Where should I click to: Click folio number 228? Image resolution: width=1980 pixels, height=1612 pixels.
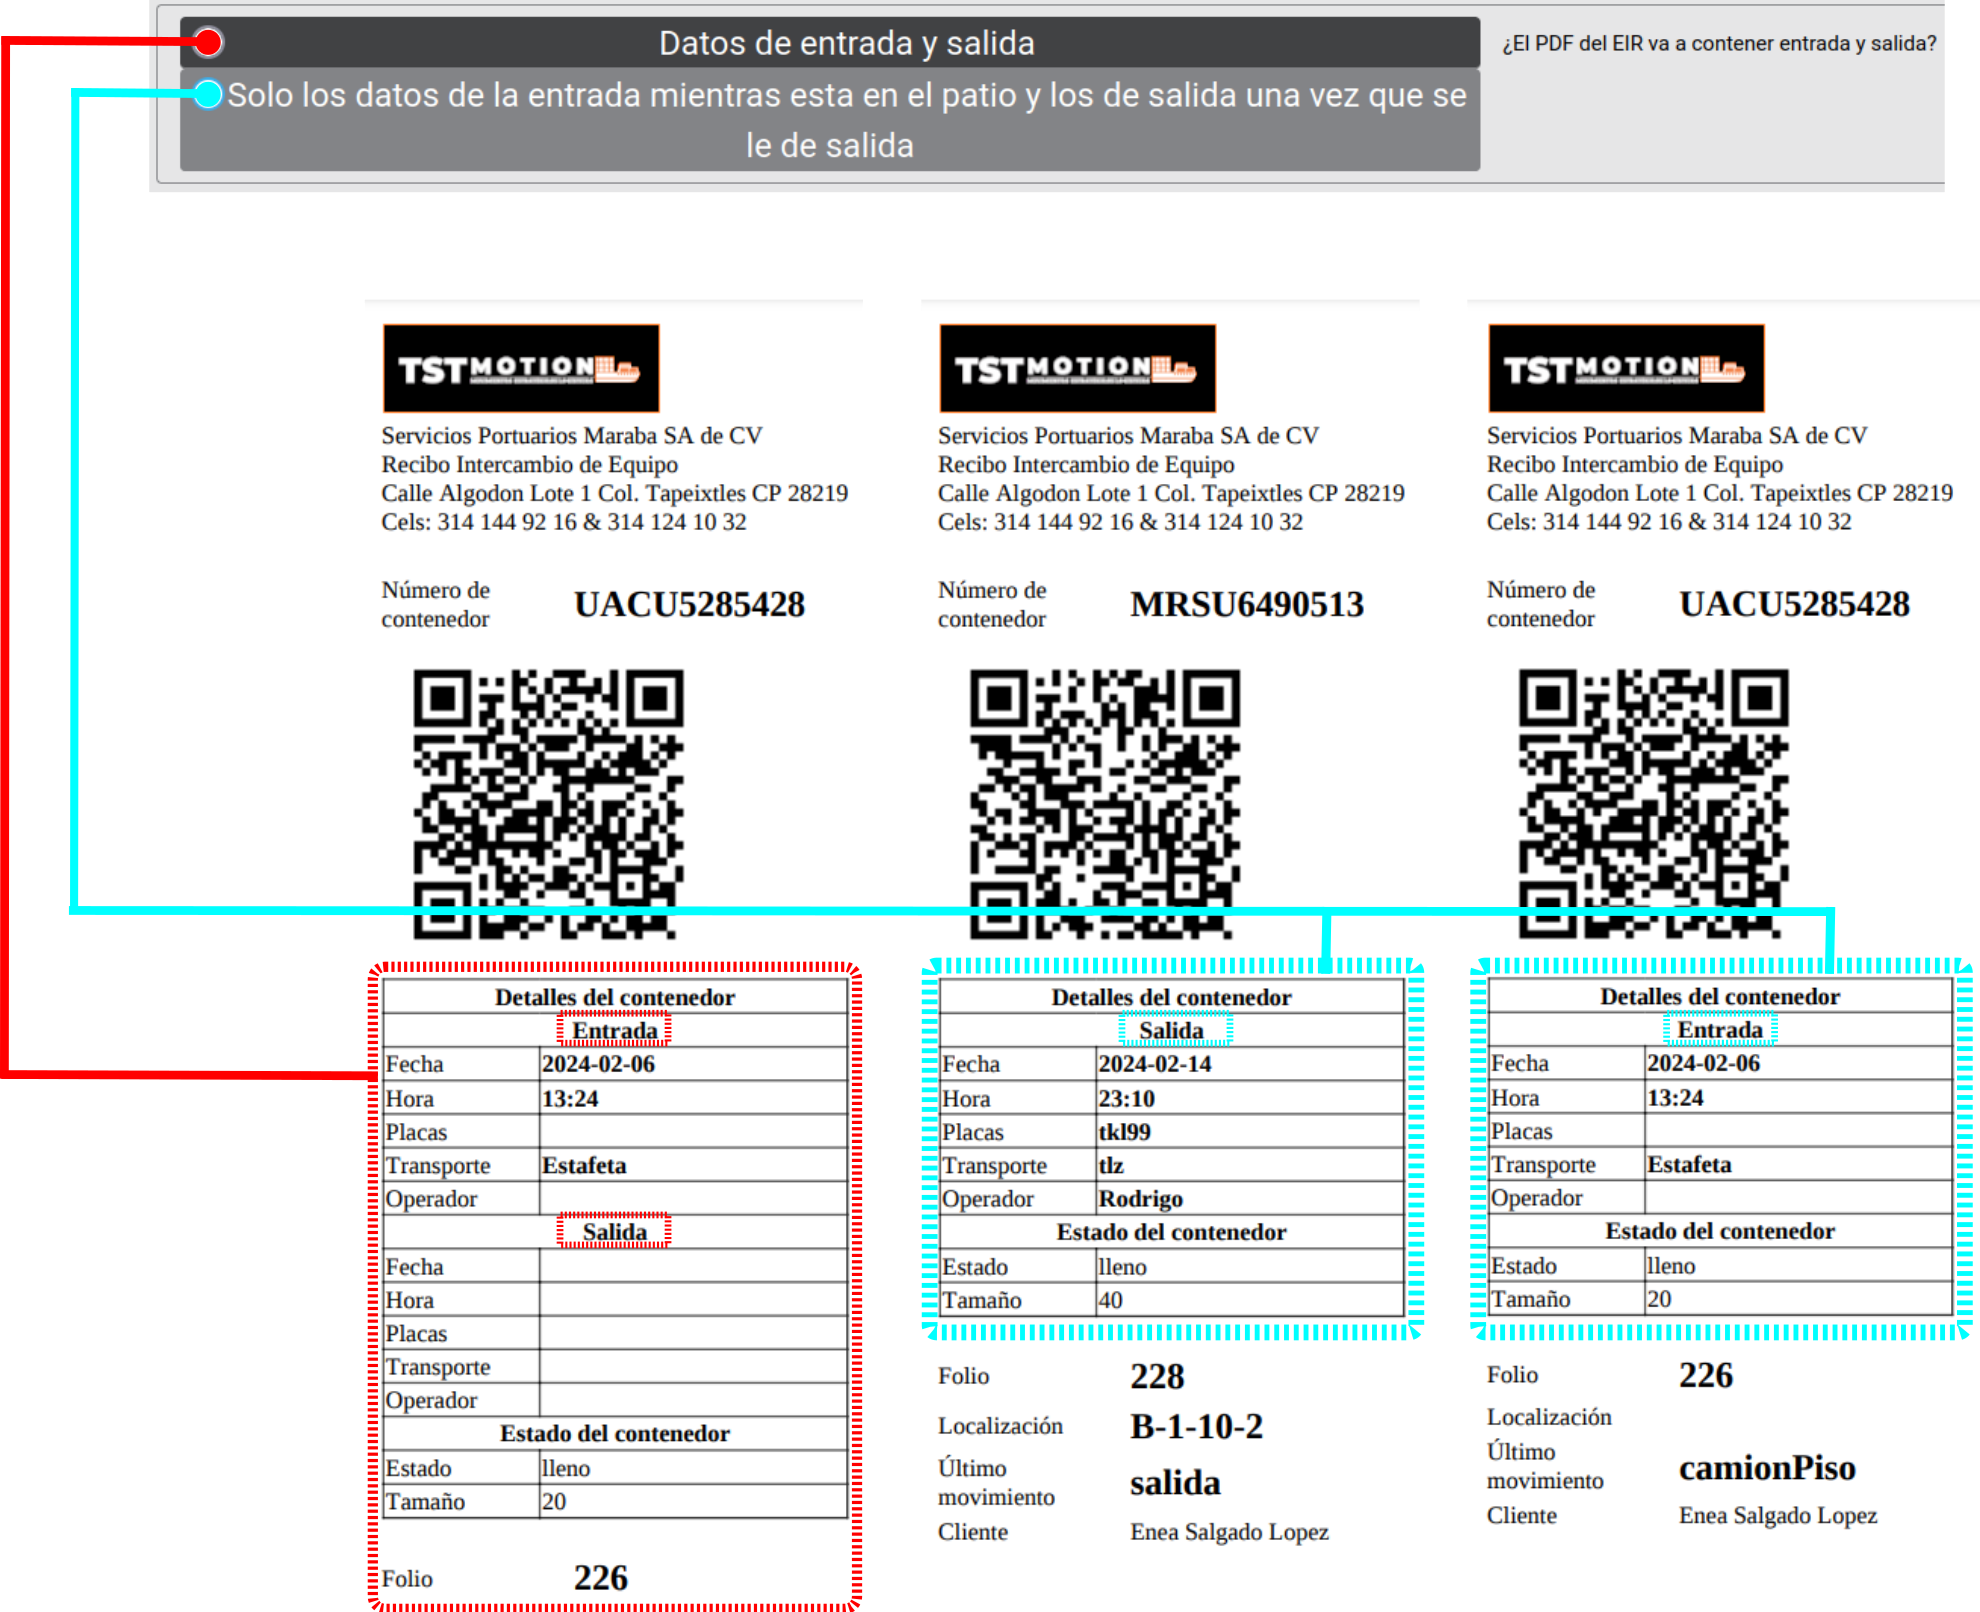(x=1157, y=1377)
